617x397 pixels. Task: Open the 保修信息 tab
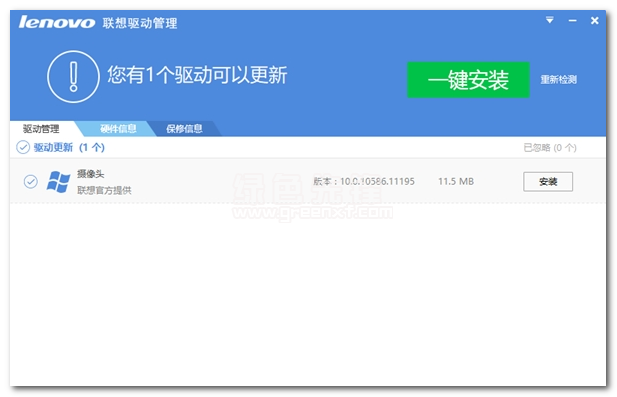184,128
